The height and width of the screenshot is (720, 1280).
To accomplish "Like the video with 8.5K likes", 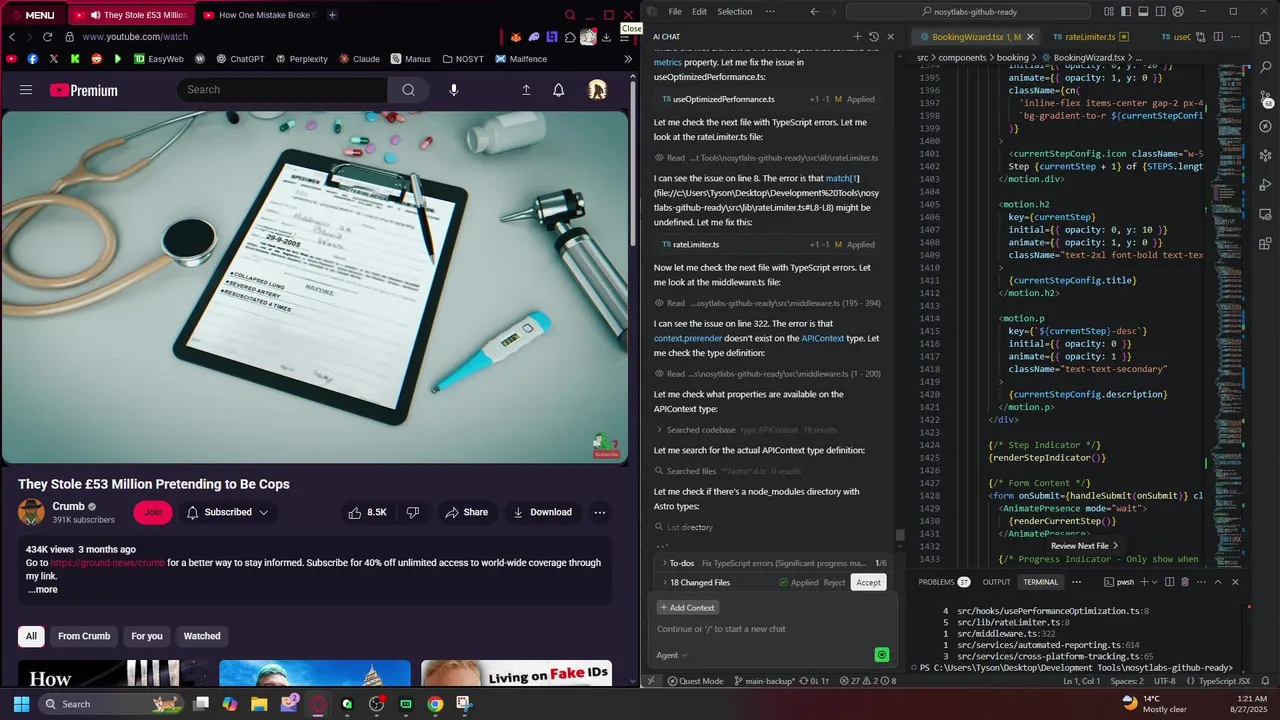I will pyautogui.click(x=367, y=512).
